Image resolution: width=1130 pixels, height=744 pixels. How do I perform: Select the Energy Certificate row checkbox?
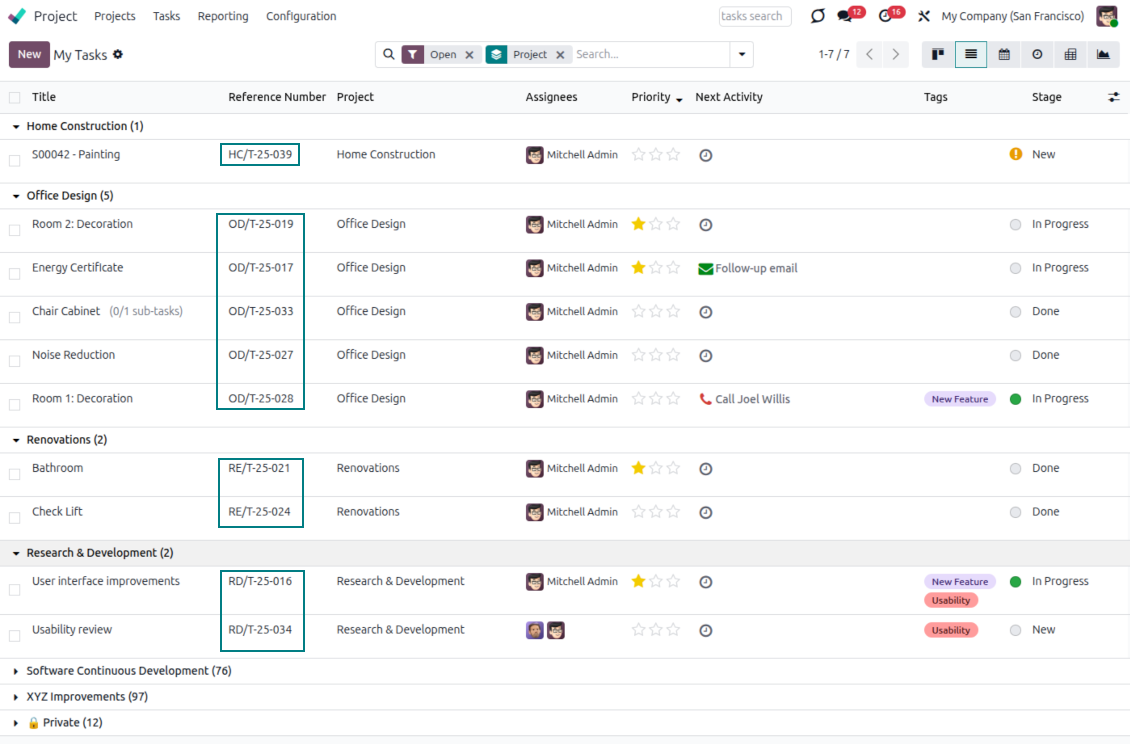(x=14, y=273)
